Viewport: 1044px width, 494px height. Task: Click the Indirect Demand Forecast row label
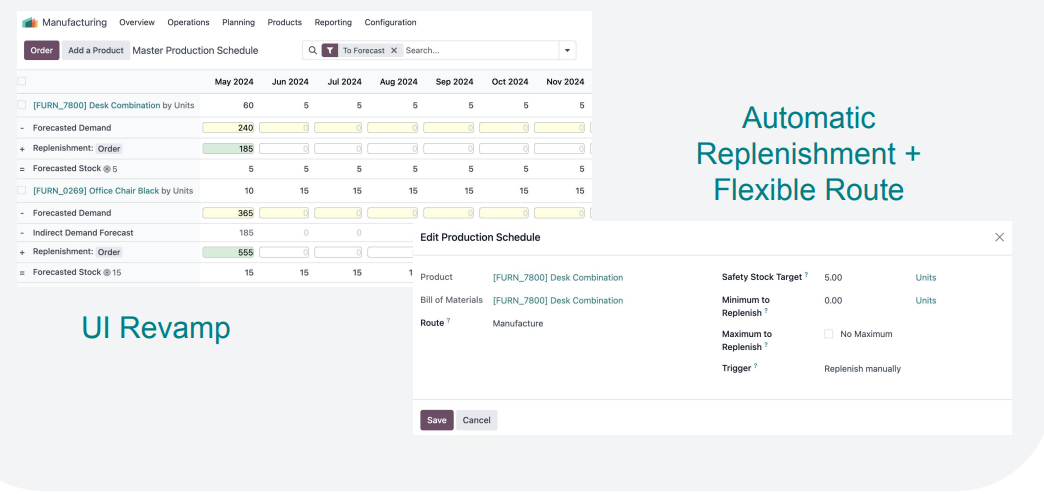point(83,233)
